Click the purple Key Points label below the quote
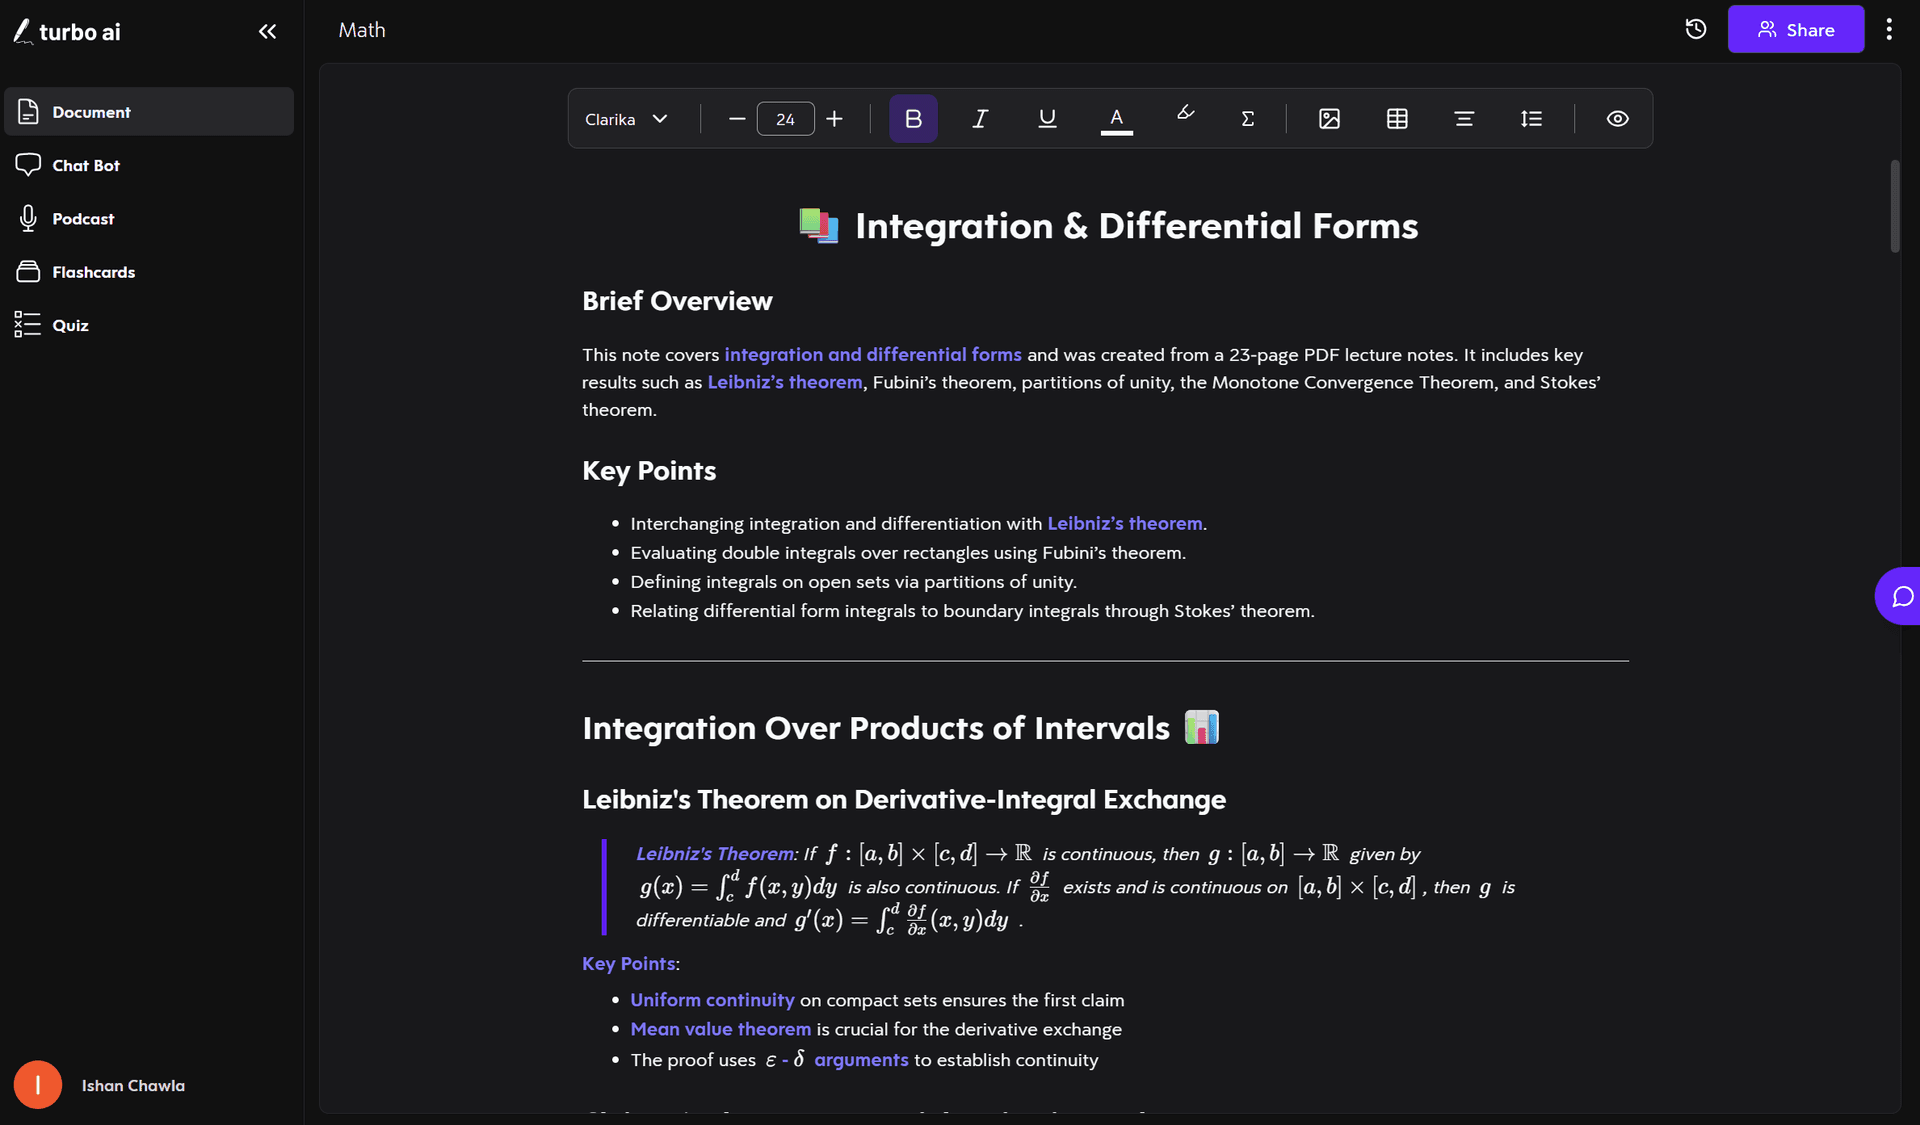1920x1125 pixels. [x=629, y=964]
